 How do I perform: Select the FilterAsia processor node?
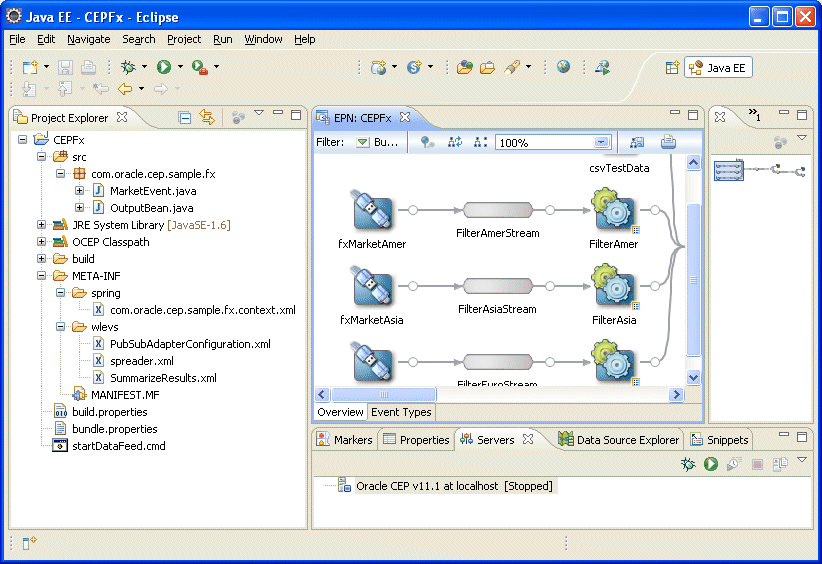pos(614,286)
